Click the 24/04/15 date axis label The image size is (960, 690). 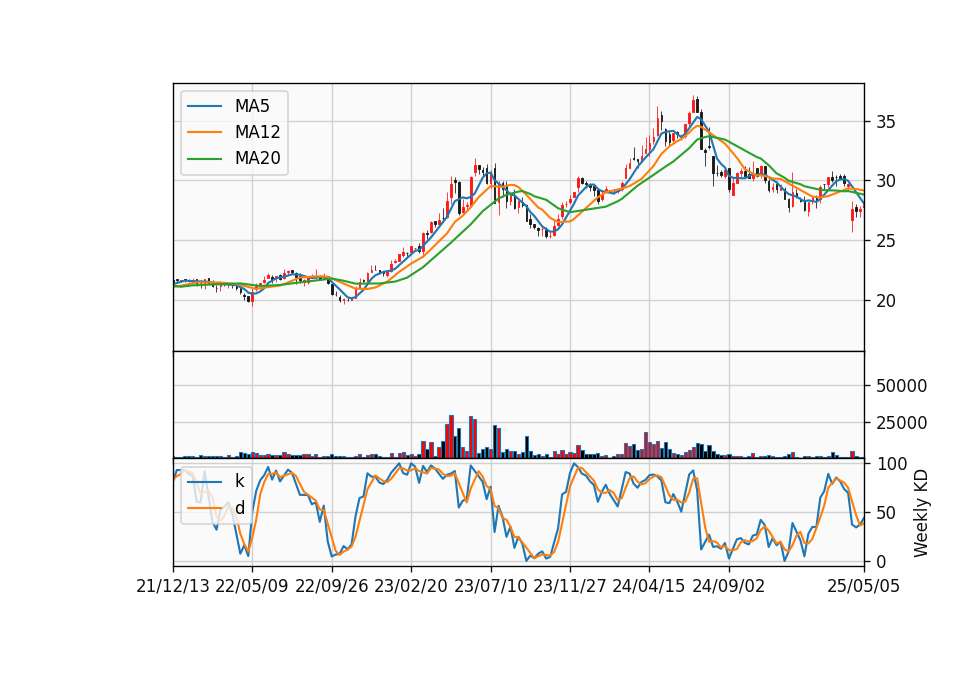coord(649,587)
